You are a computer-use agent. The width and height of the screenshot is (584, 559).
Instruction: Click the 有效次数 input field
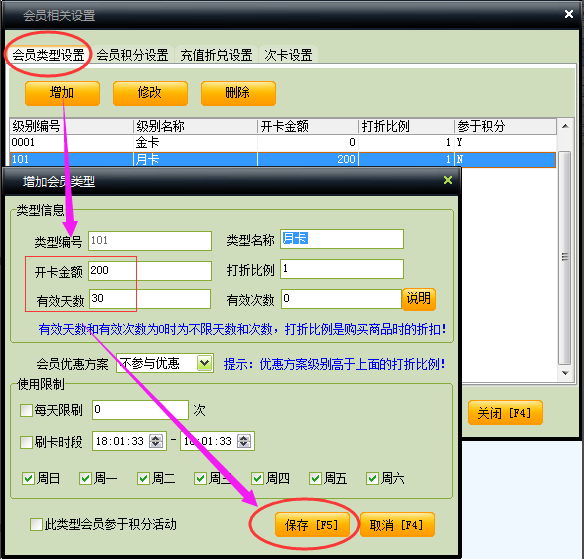click(341, 299)
